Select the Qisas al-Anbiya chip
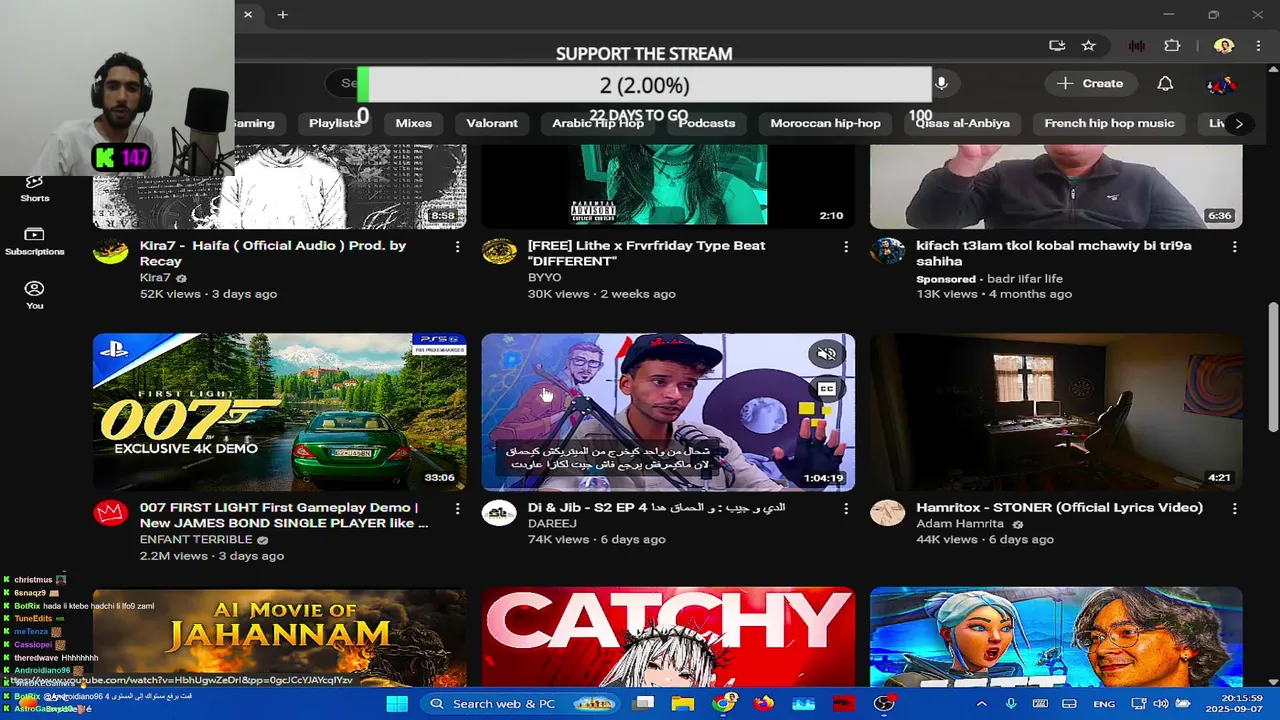1280x720 pixels. [963, 123]
